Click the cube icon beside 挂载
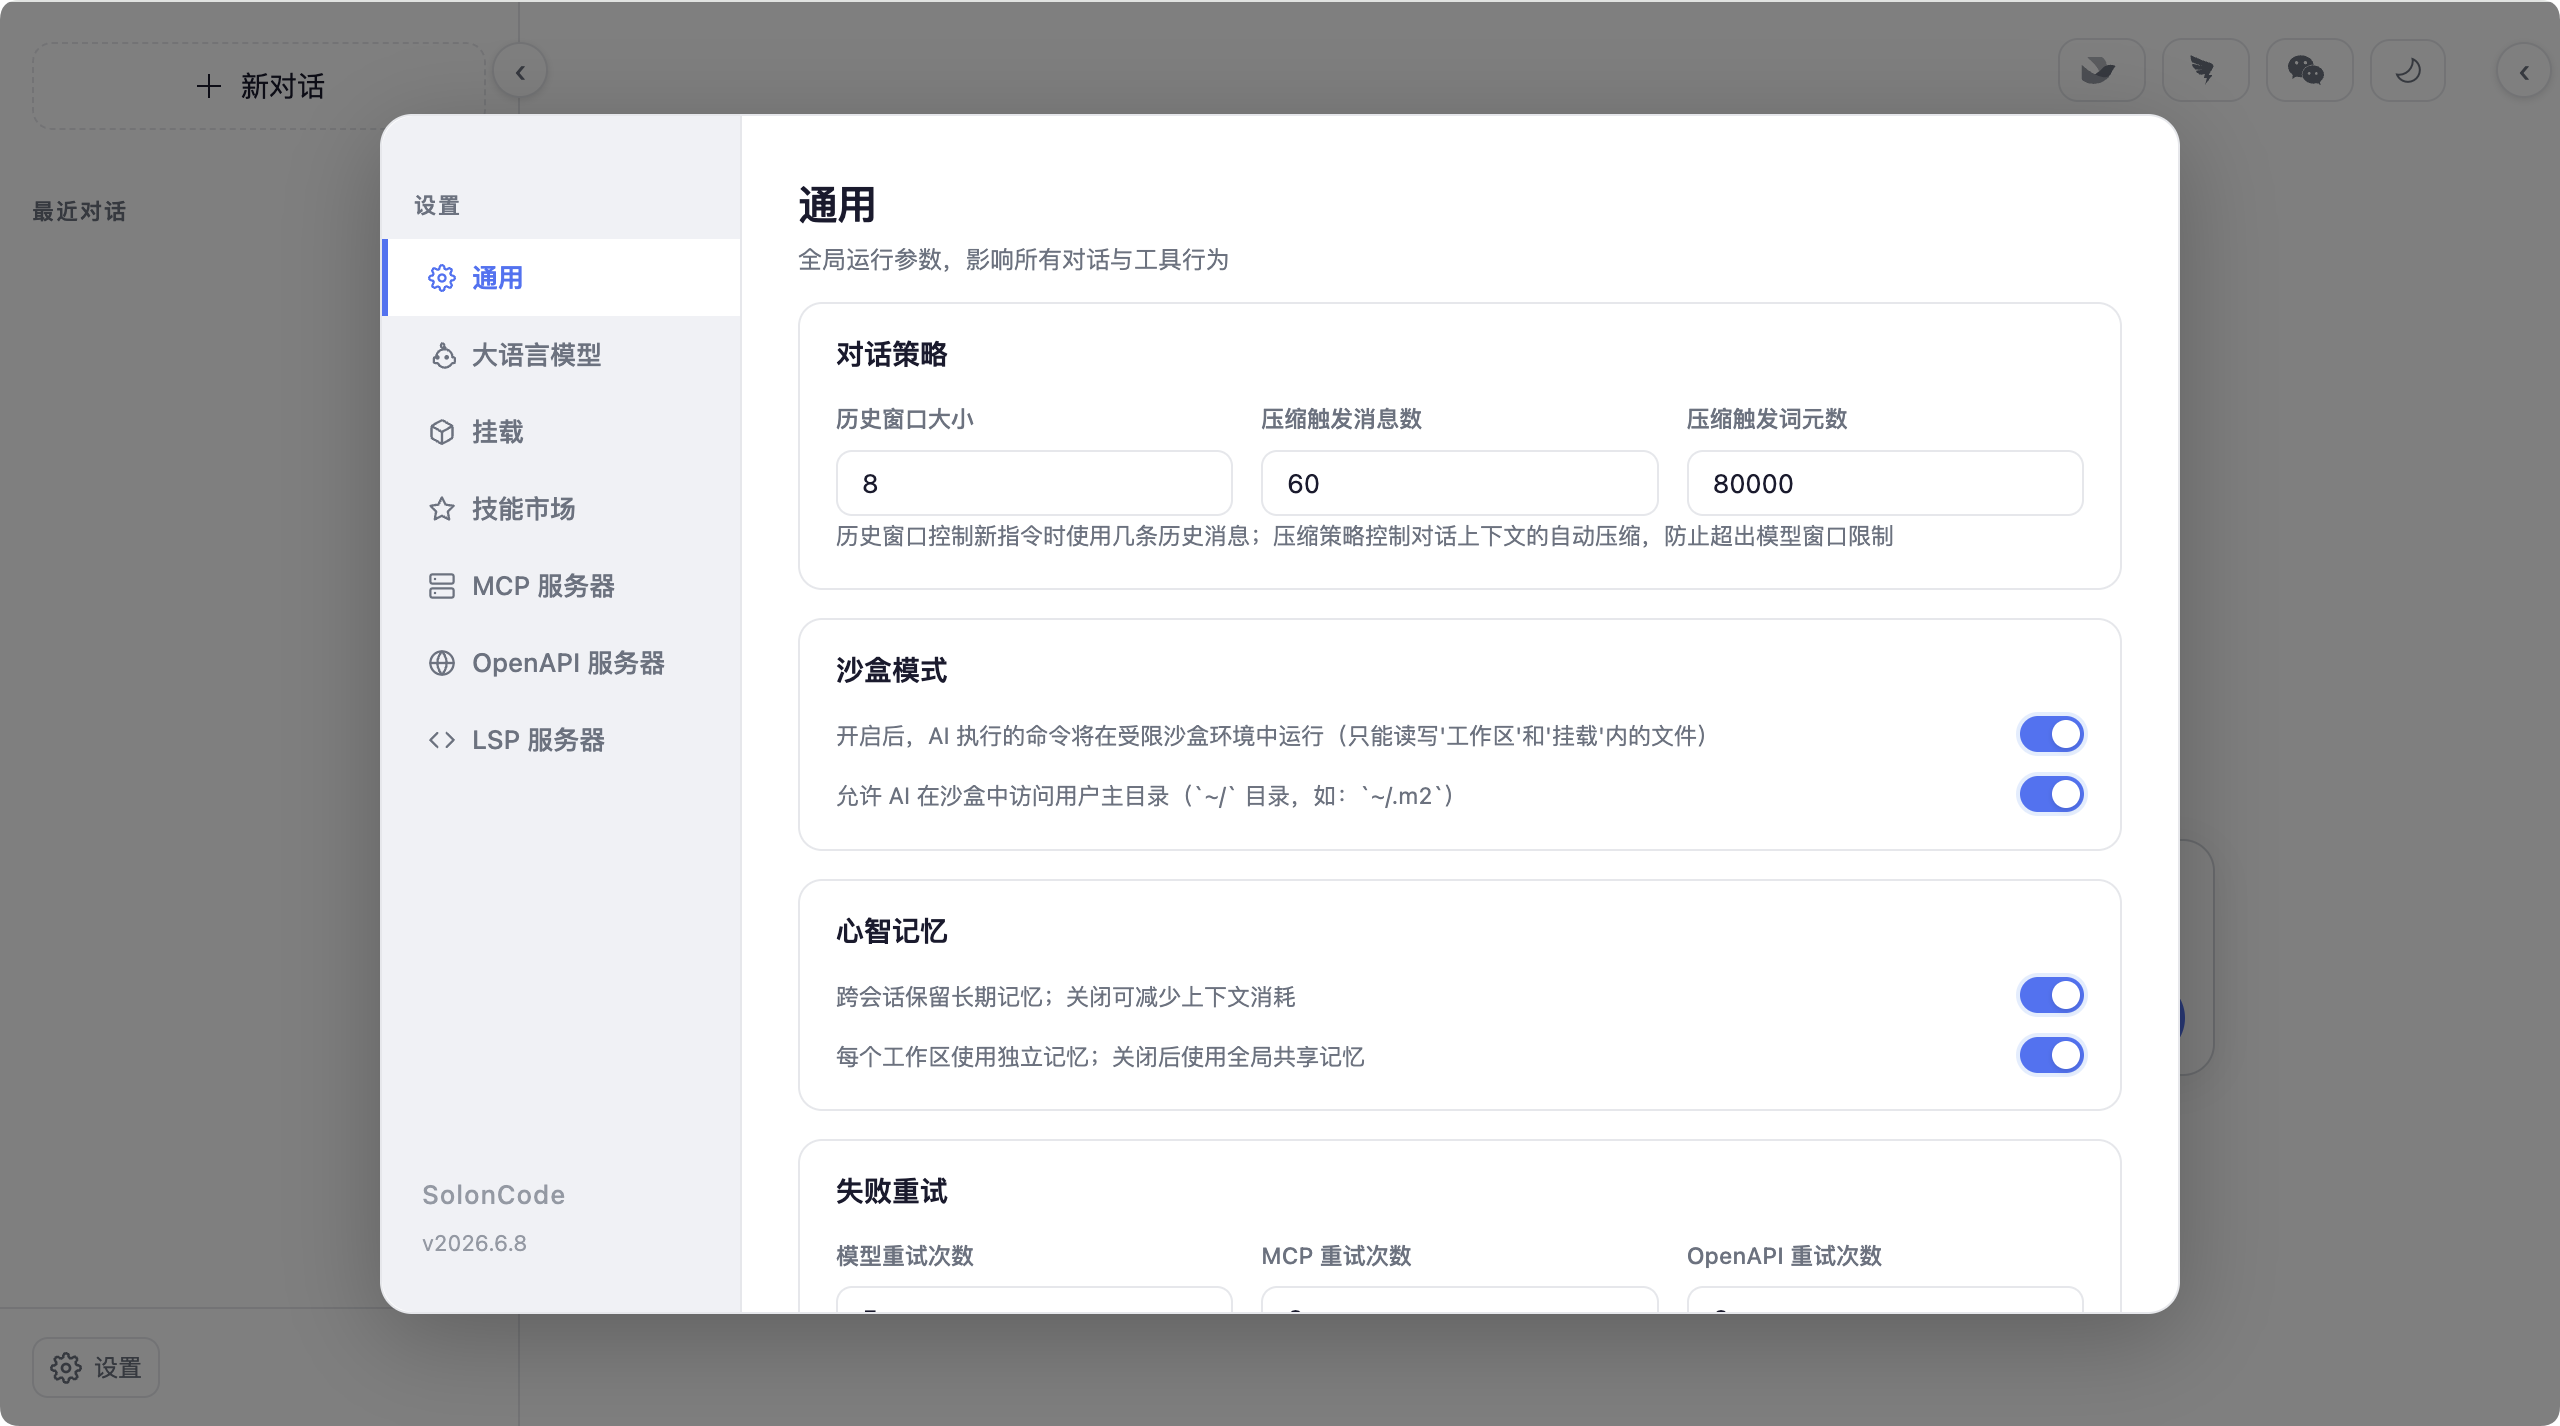This screenshot has width=2560, height=1426. click(442, 432)
